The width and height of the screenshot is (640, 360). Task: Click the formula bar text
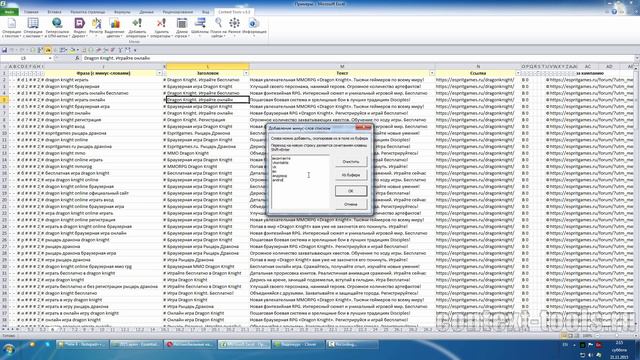click(x=117, y=58)
